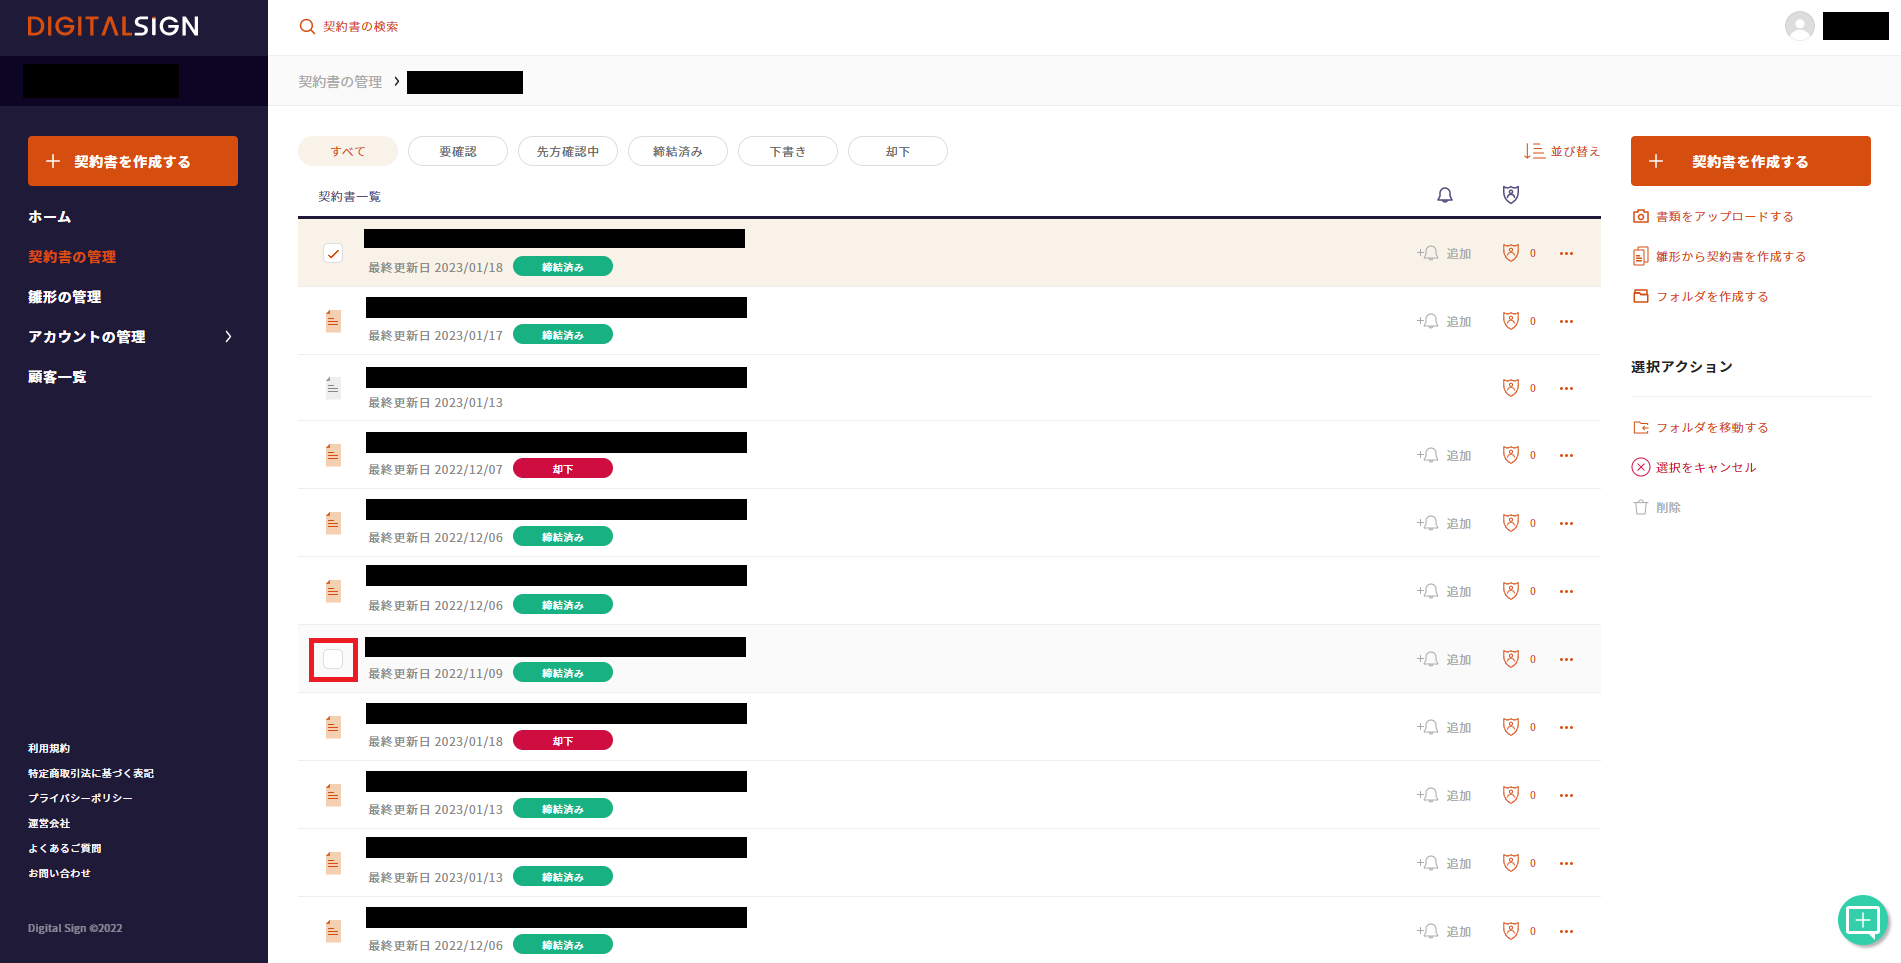The height and width of the screenshot is (963, 1901).
Task: Expand the アカウントの管理 submenu chevron
Action: (228, 337)
